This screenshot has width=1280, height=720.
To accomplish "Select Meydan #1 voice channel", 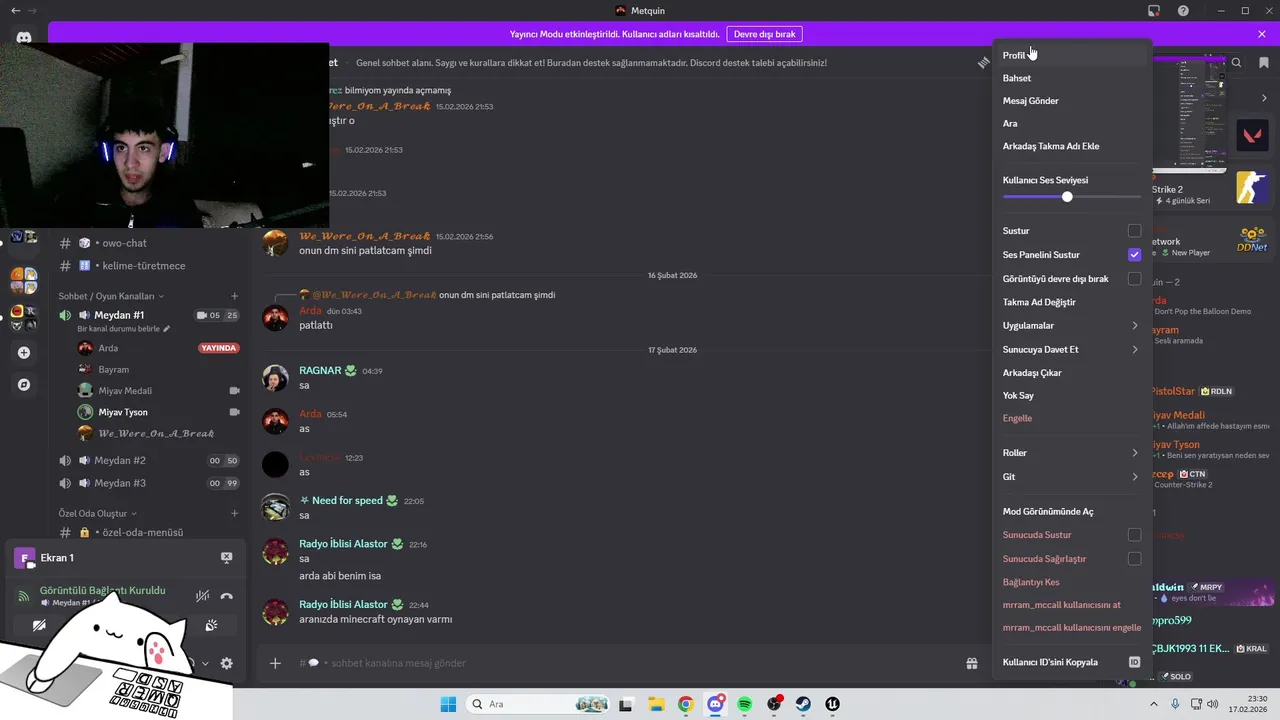I will 118,315.
